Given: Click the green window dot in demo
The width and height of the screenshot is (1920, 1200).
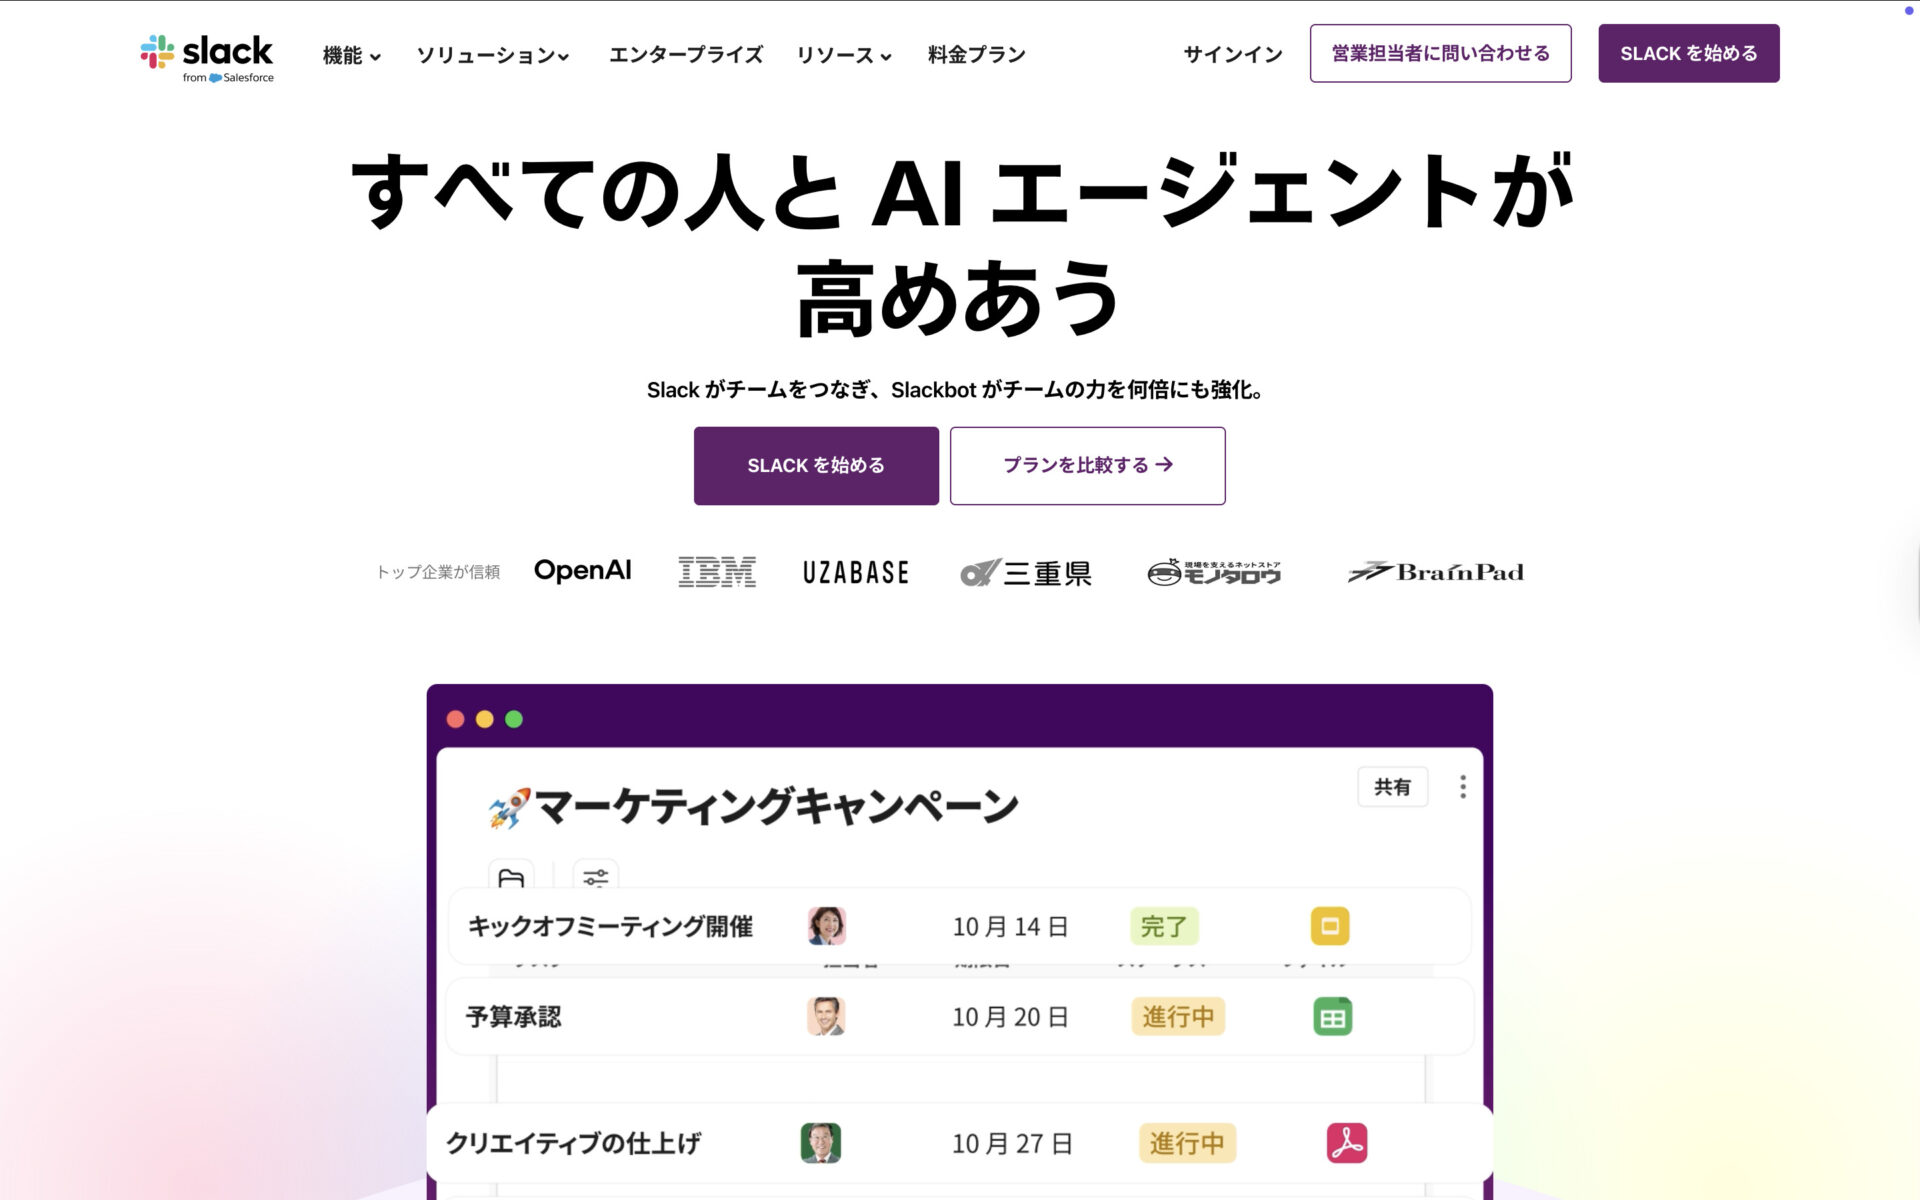Looking at the screenshot, I should [514, 719].
